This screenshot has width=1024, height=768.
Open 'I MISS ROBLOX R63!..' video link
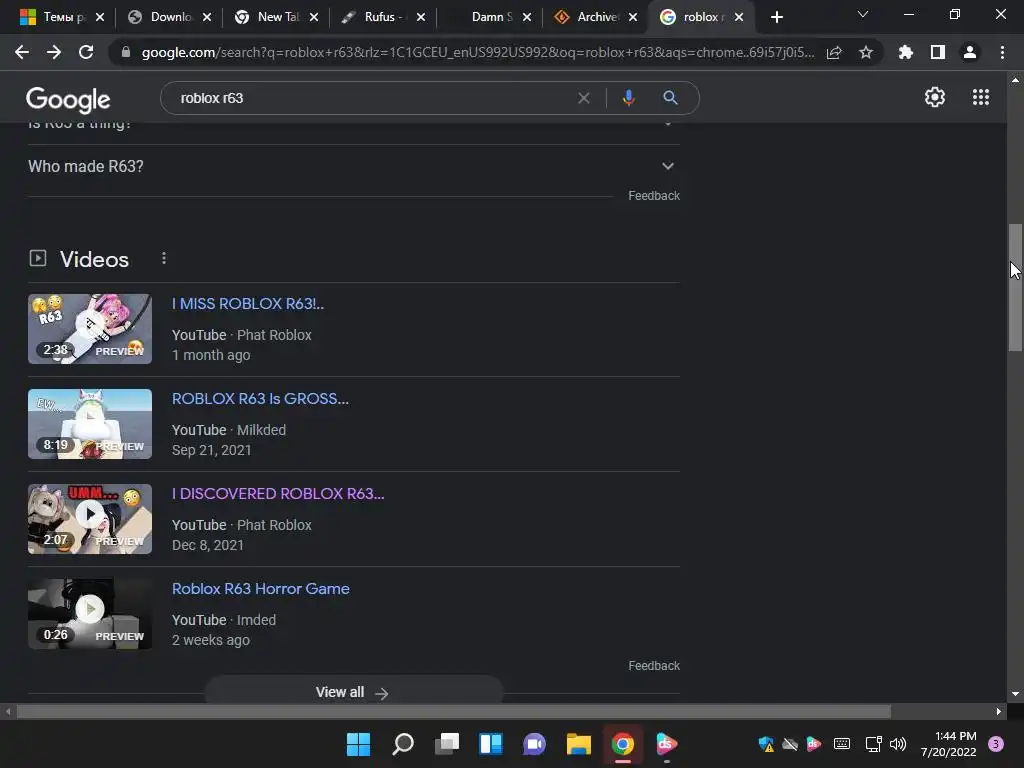[248, 304]
